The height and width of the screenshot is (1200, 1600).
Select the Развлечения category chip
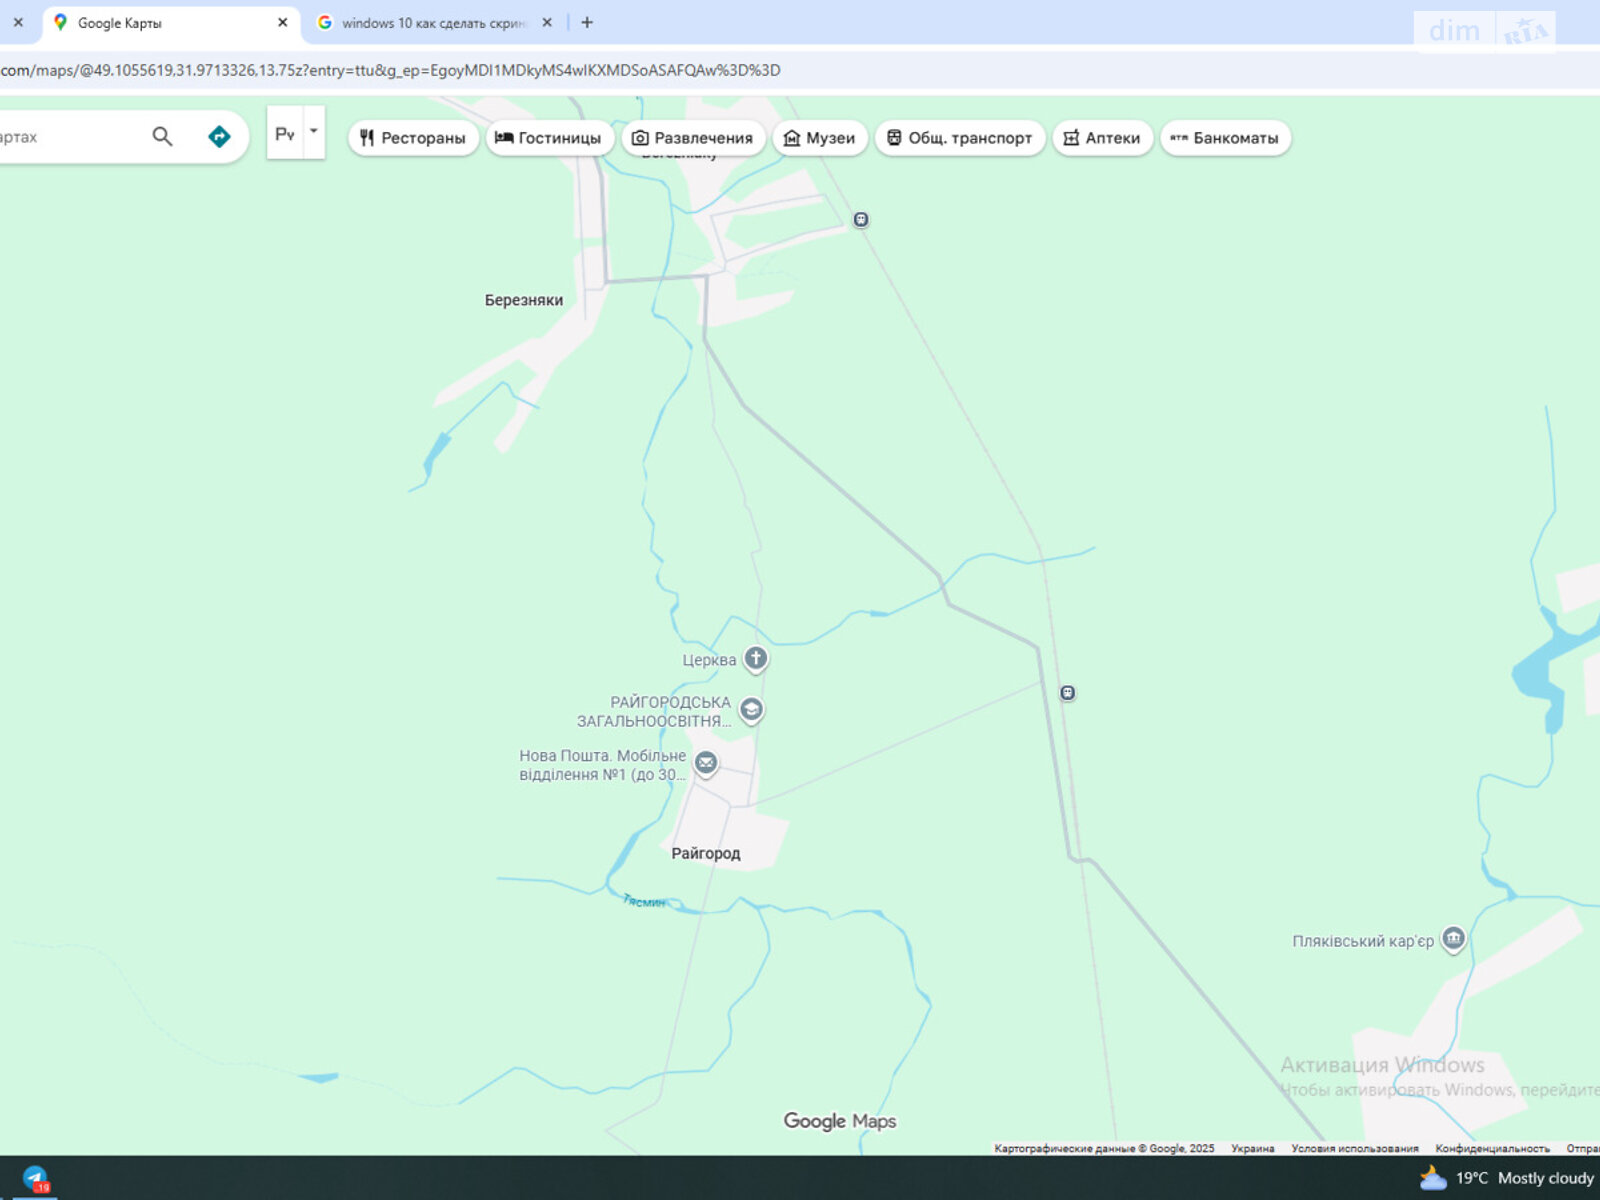693,138
